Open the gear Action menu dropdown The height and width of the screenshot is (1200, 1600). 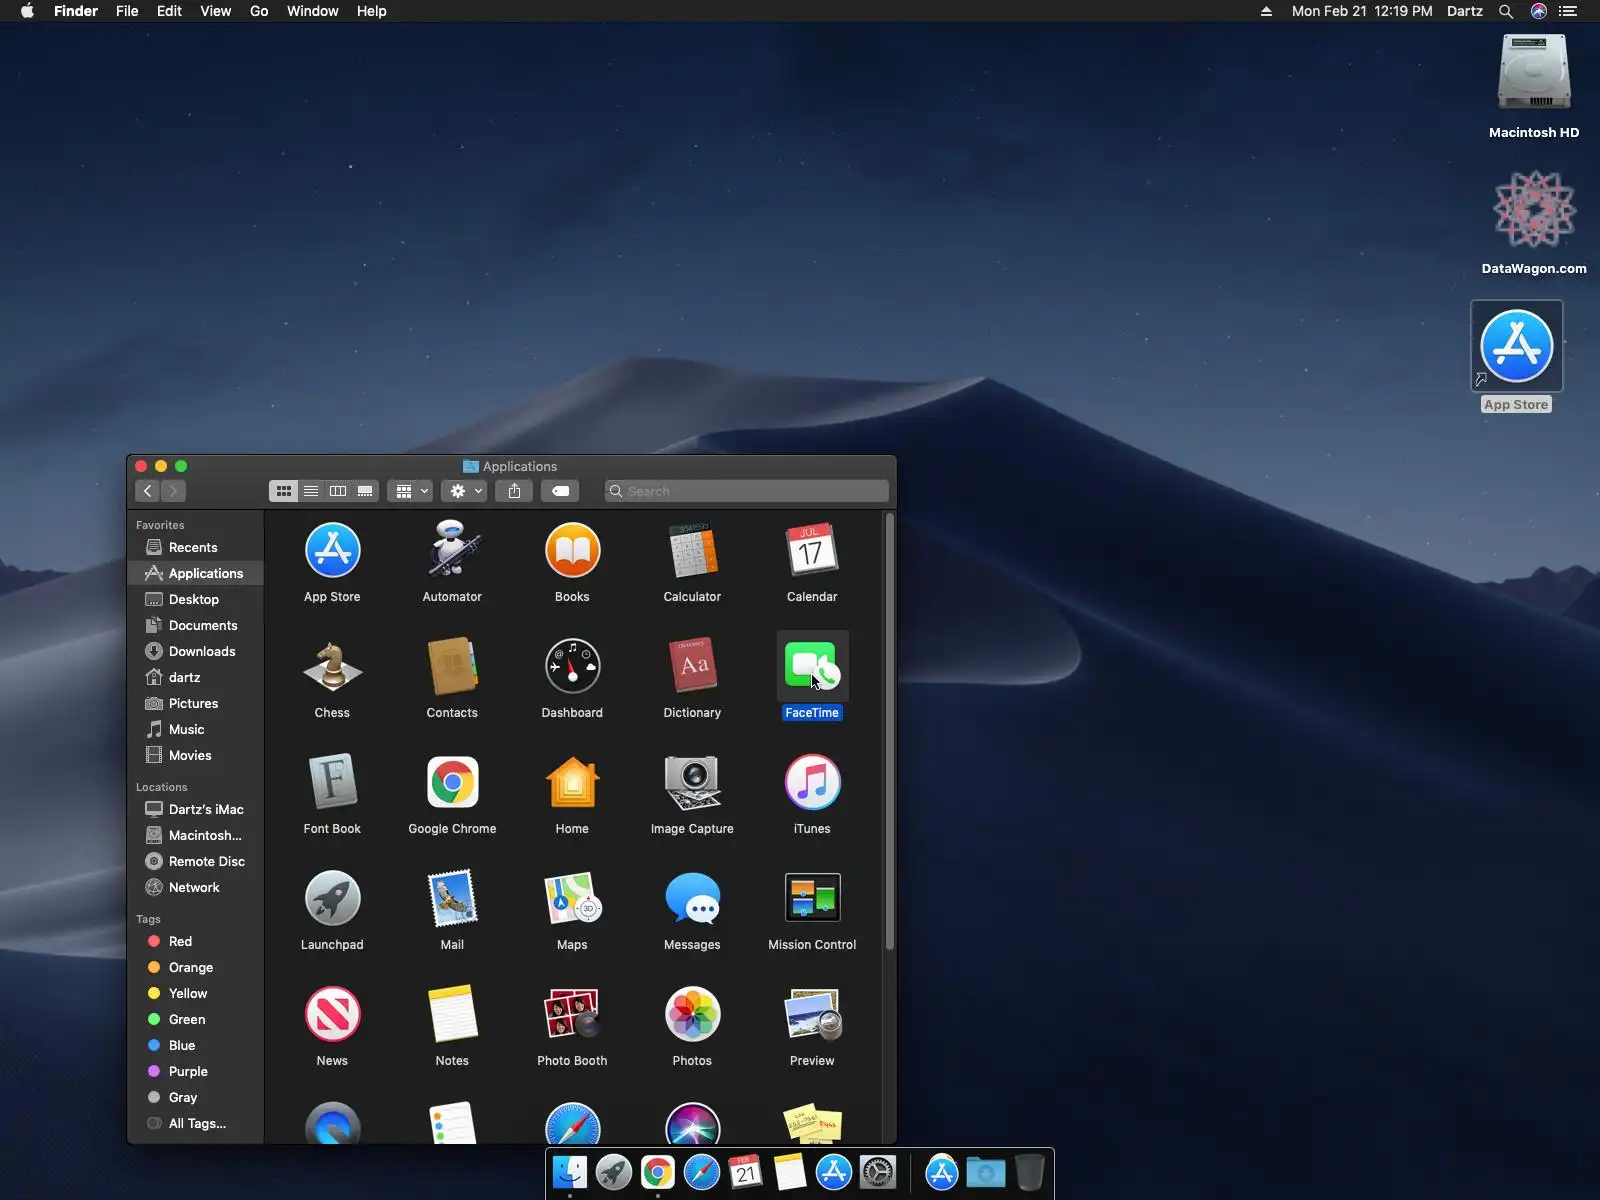coord(465,491)
